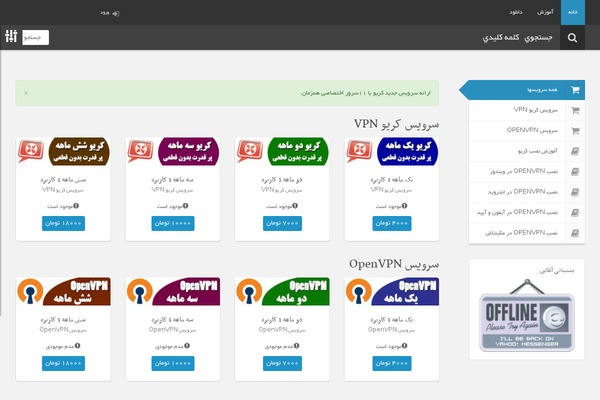Open نصب OPENVPN در مکینتاش link
Image resolution: width=600 pixels, height=400 pixels.
click(x=527, y=233)
